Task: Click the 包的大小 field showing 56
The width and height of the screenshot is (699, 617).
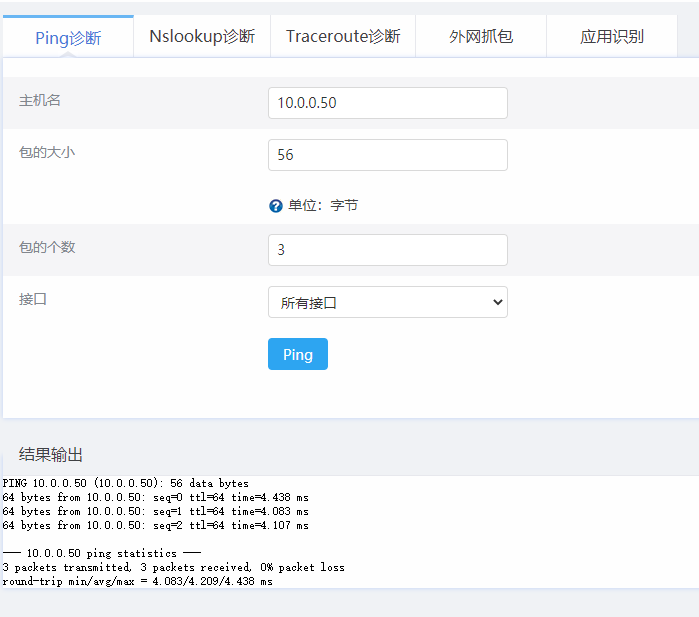Action: (x=387, y=155)
